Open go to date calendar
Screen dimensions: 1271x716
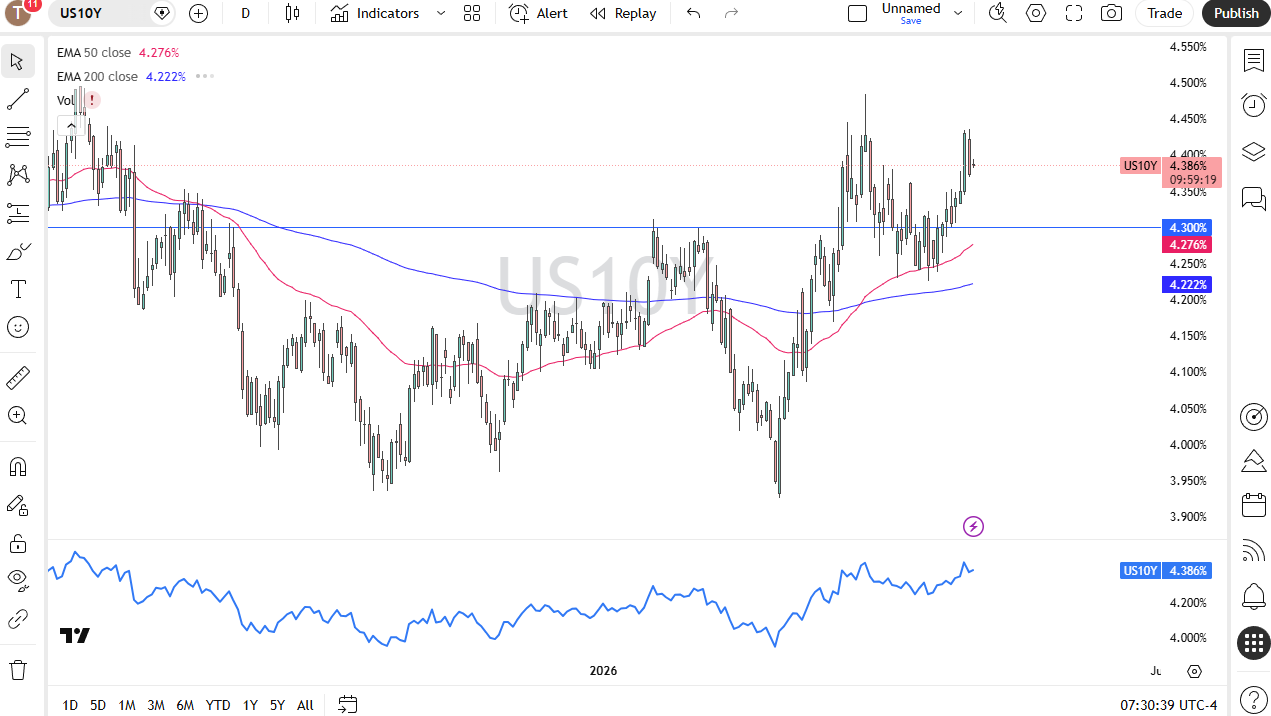347,705
